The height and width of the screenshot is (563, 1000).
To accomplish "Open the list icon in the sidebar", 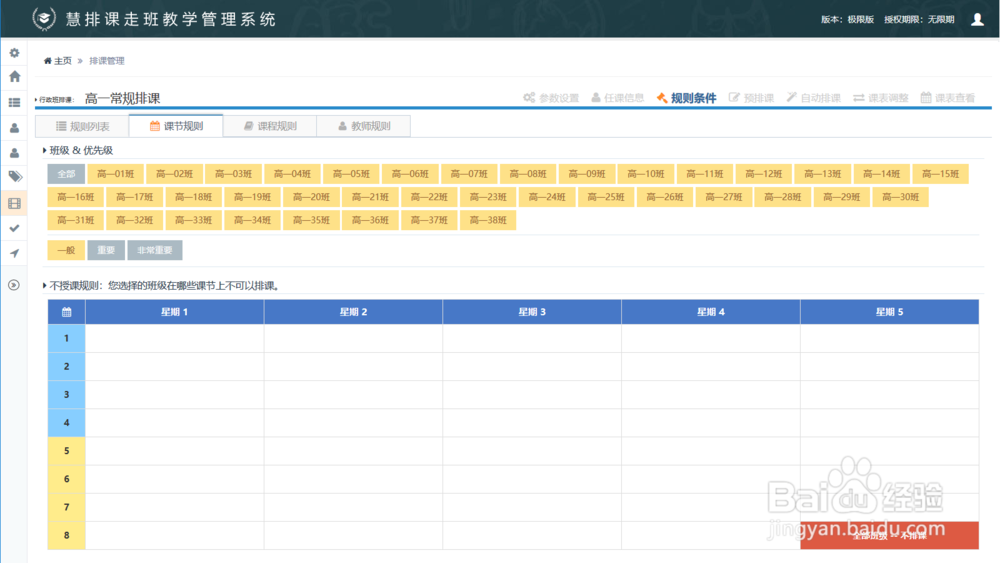I will point(14,102).
